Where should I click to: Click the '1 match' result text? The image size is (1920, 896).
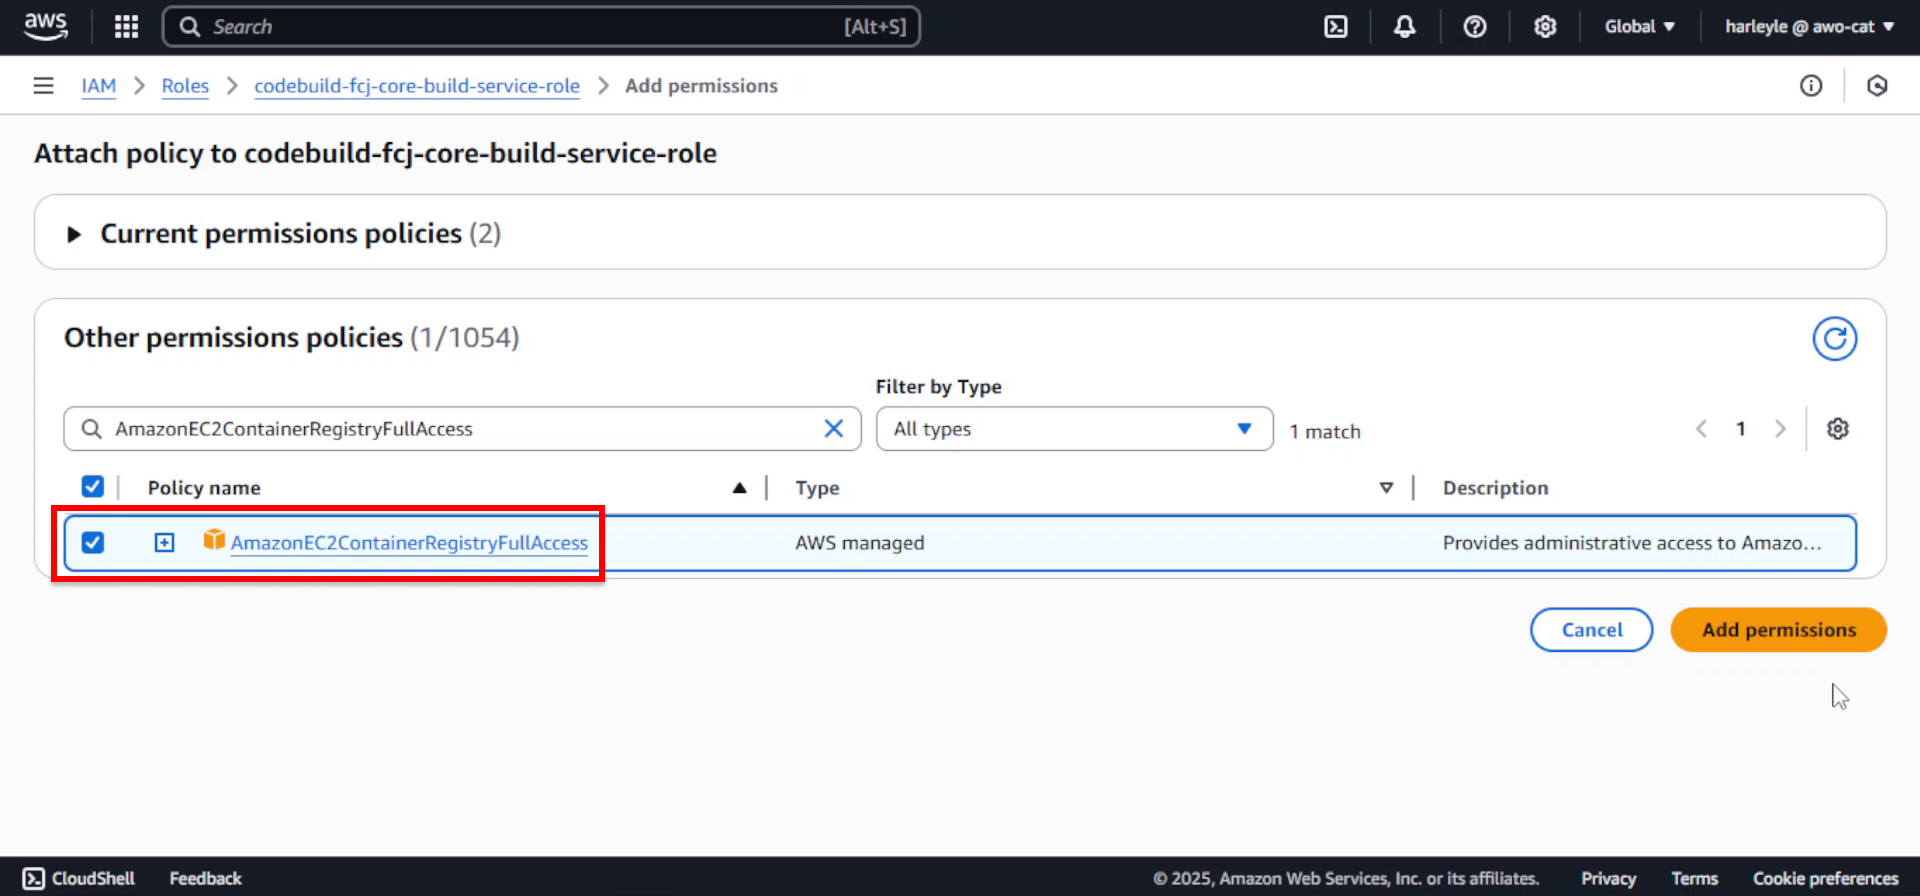[x=1325, y=432]
